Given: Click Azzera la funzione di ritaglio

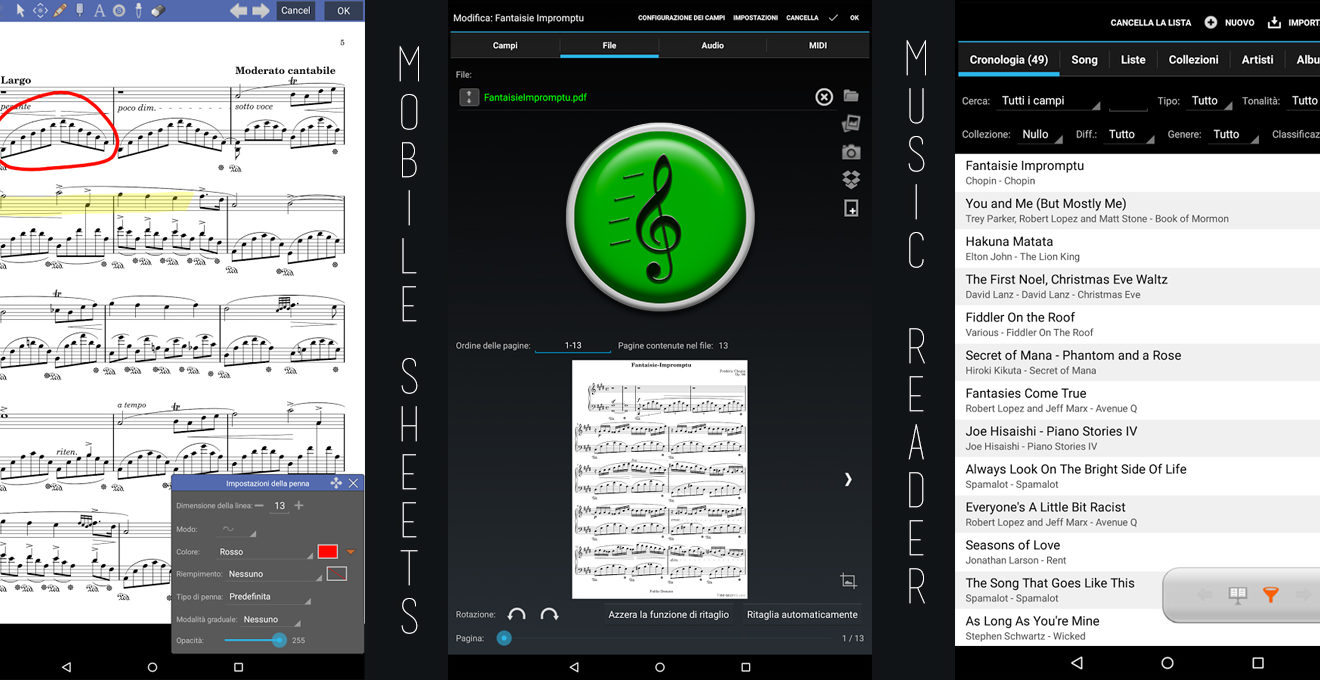Looking at the screenshot, I should [669, 615].
